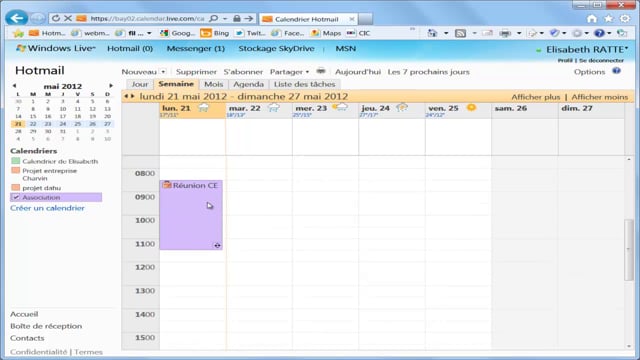Click the calendar vertical scrollbar thumb
Screen dimensions: 640x360
click(629, 250)
